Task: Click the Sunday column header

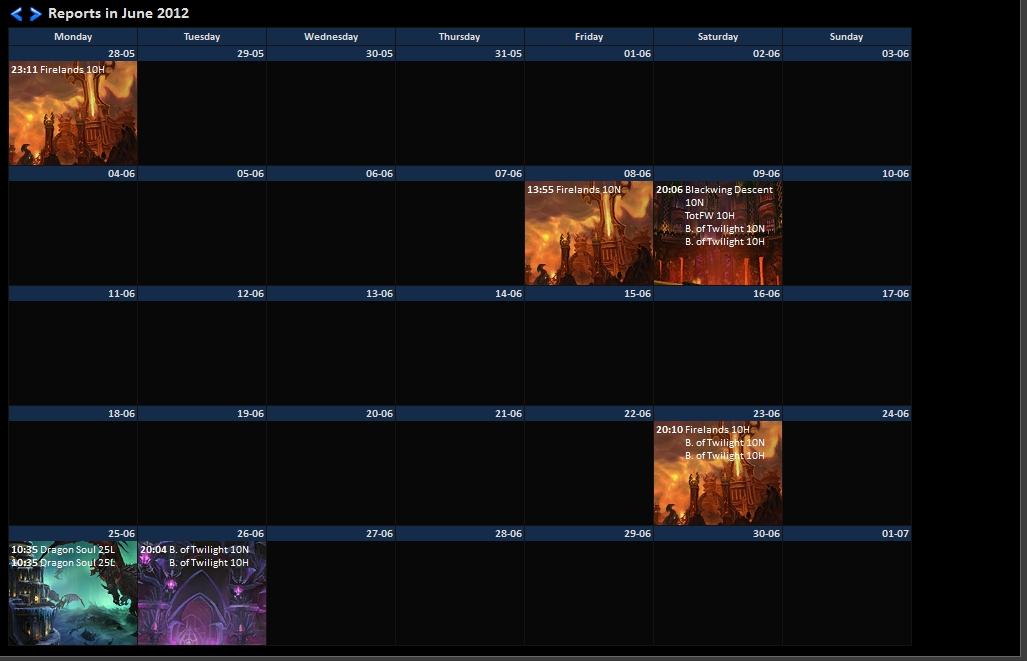Action: coord(846,37)
